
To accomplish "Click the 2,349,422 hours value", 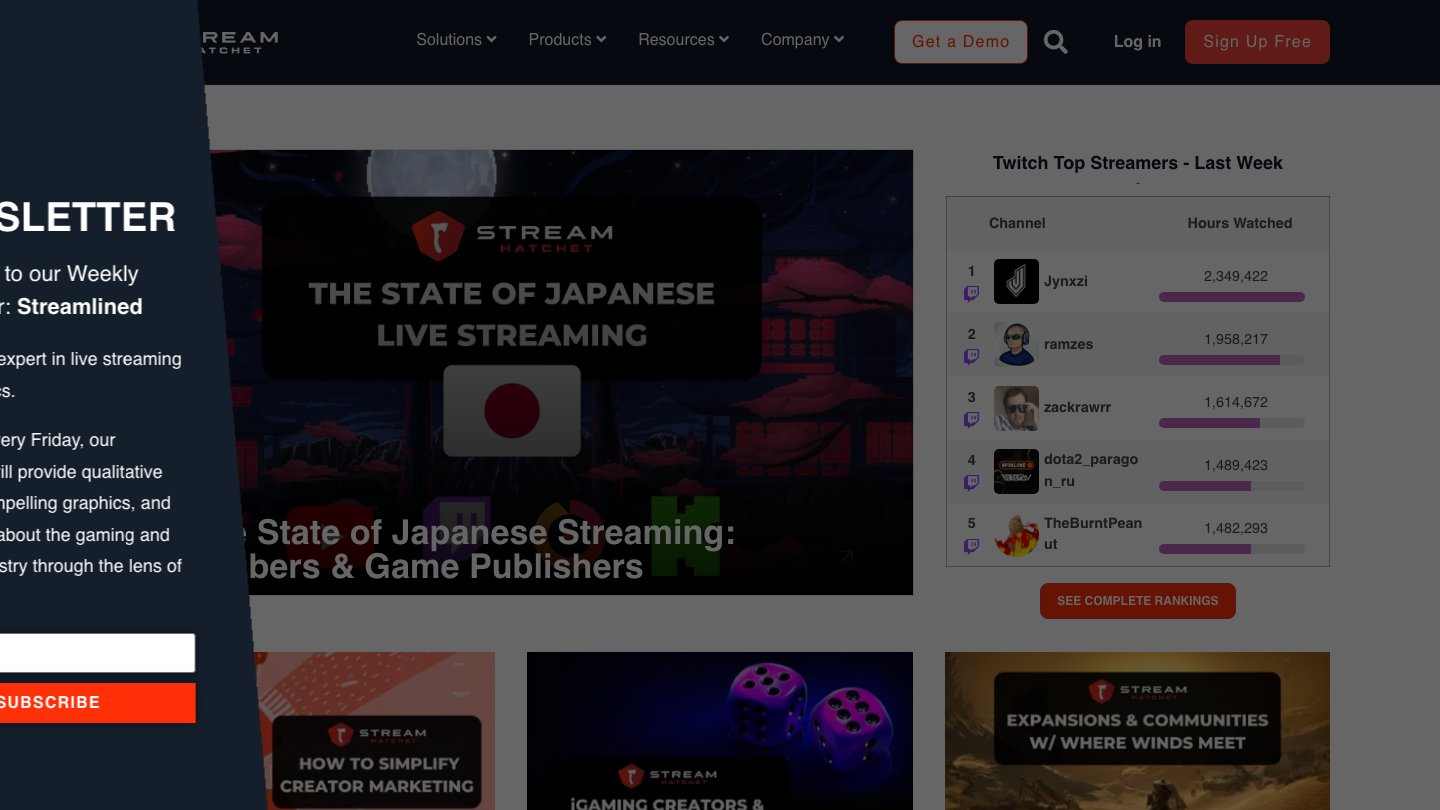I will pos(1236,276).
